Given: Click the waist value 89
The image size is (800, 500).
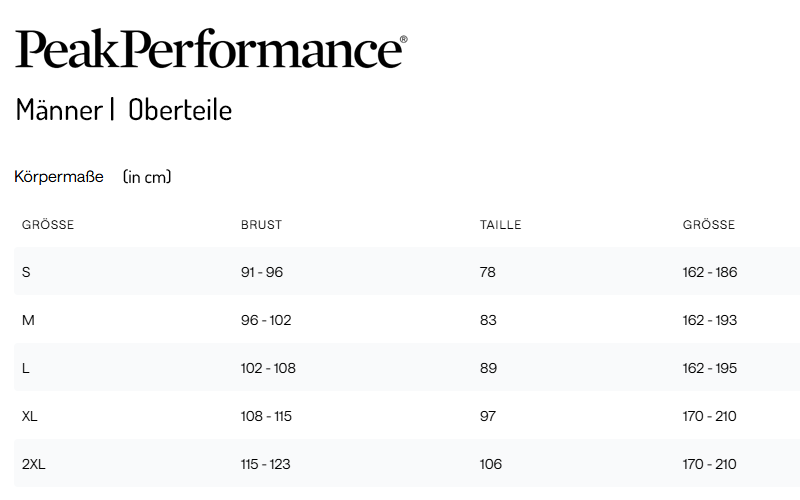Looking at the screenshot, I should point(488,368).
